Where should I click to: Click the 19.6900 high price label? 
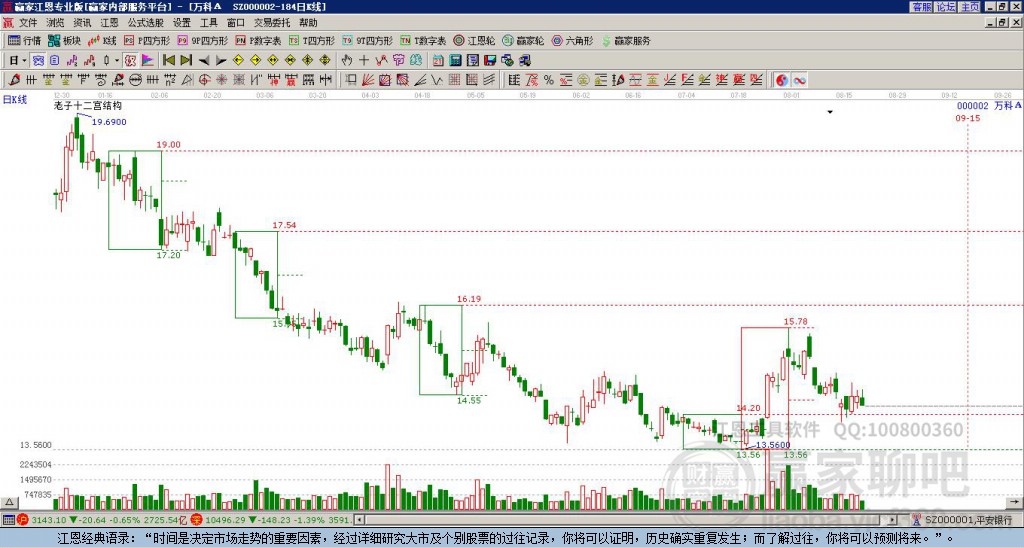pos(109,122)
